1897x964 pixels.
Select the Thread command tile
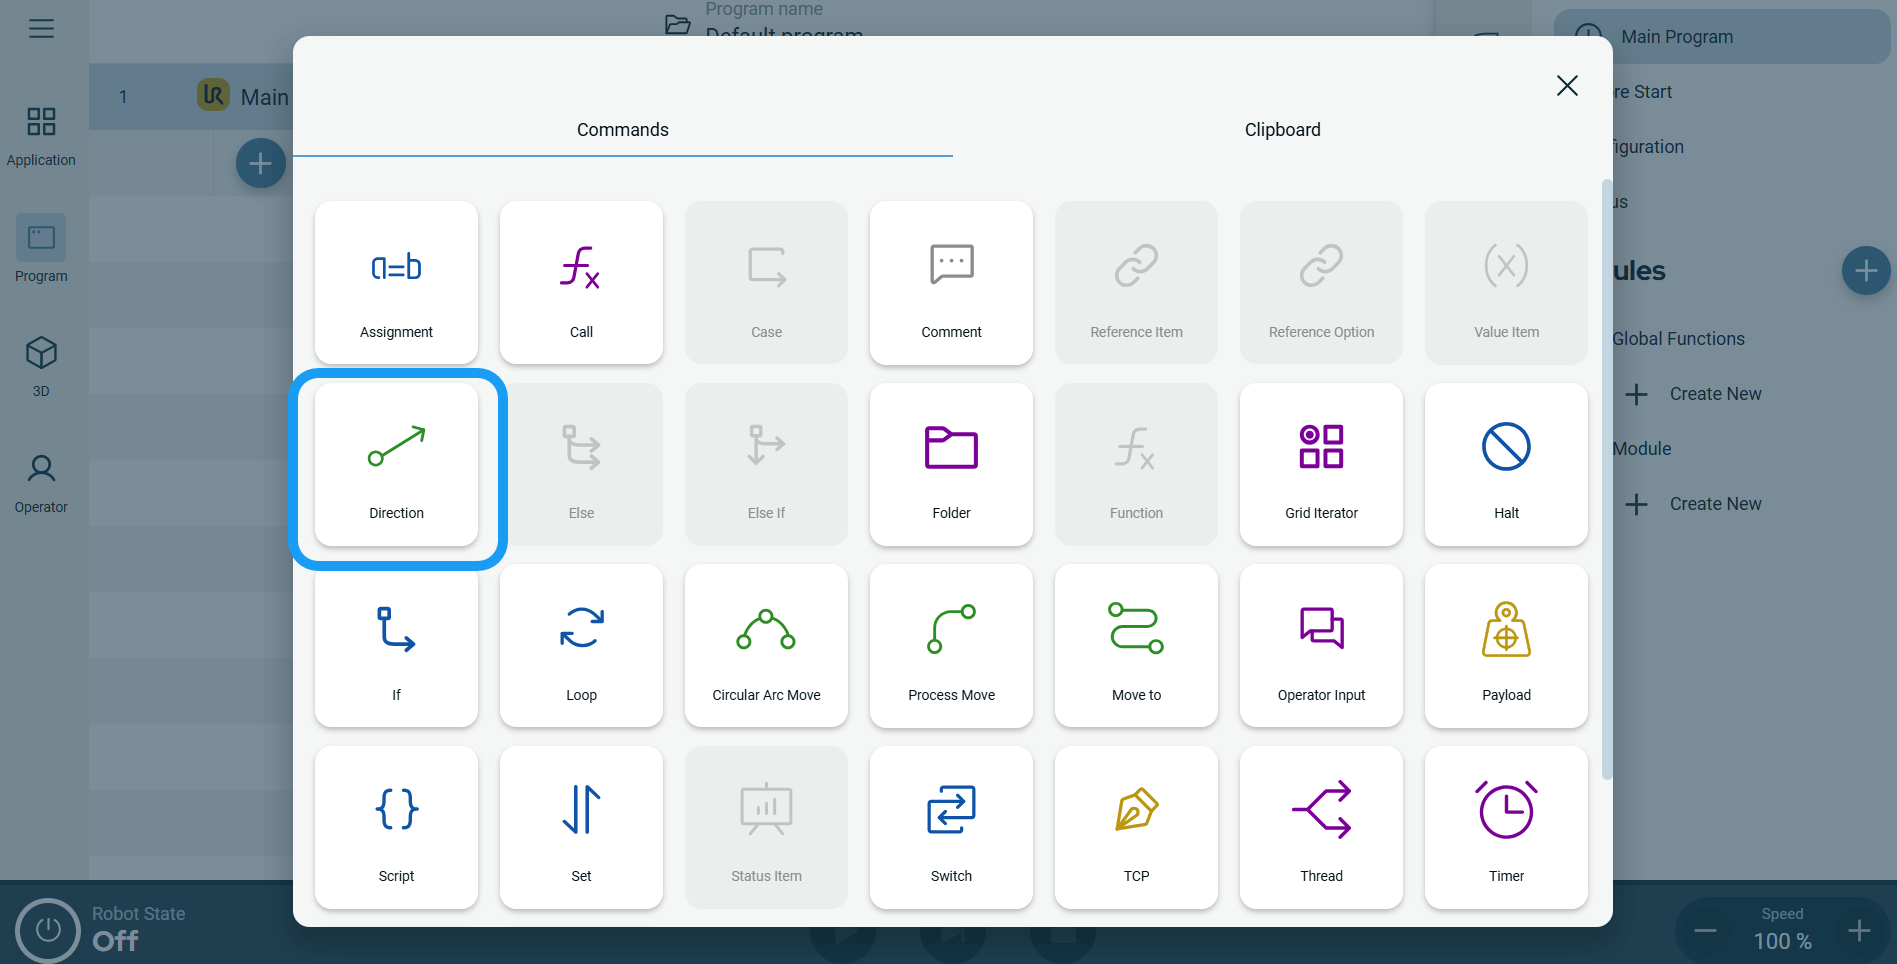[1321, 827]
